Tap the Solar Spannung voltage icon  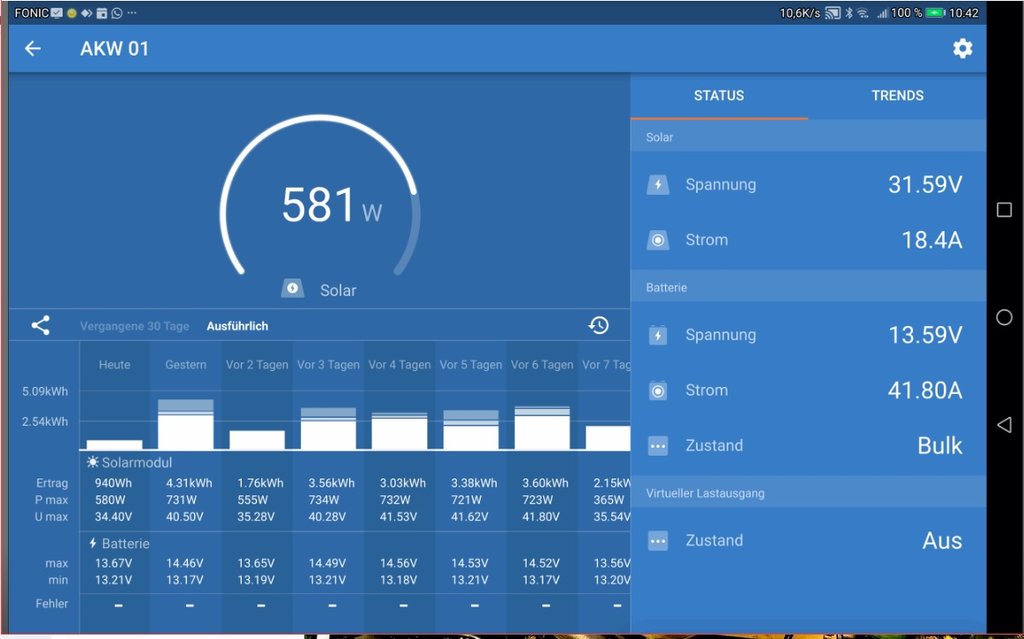coord(657,185)
